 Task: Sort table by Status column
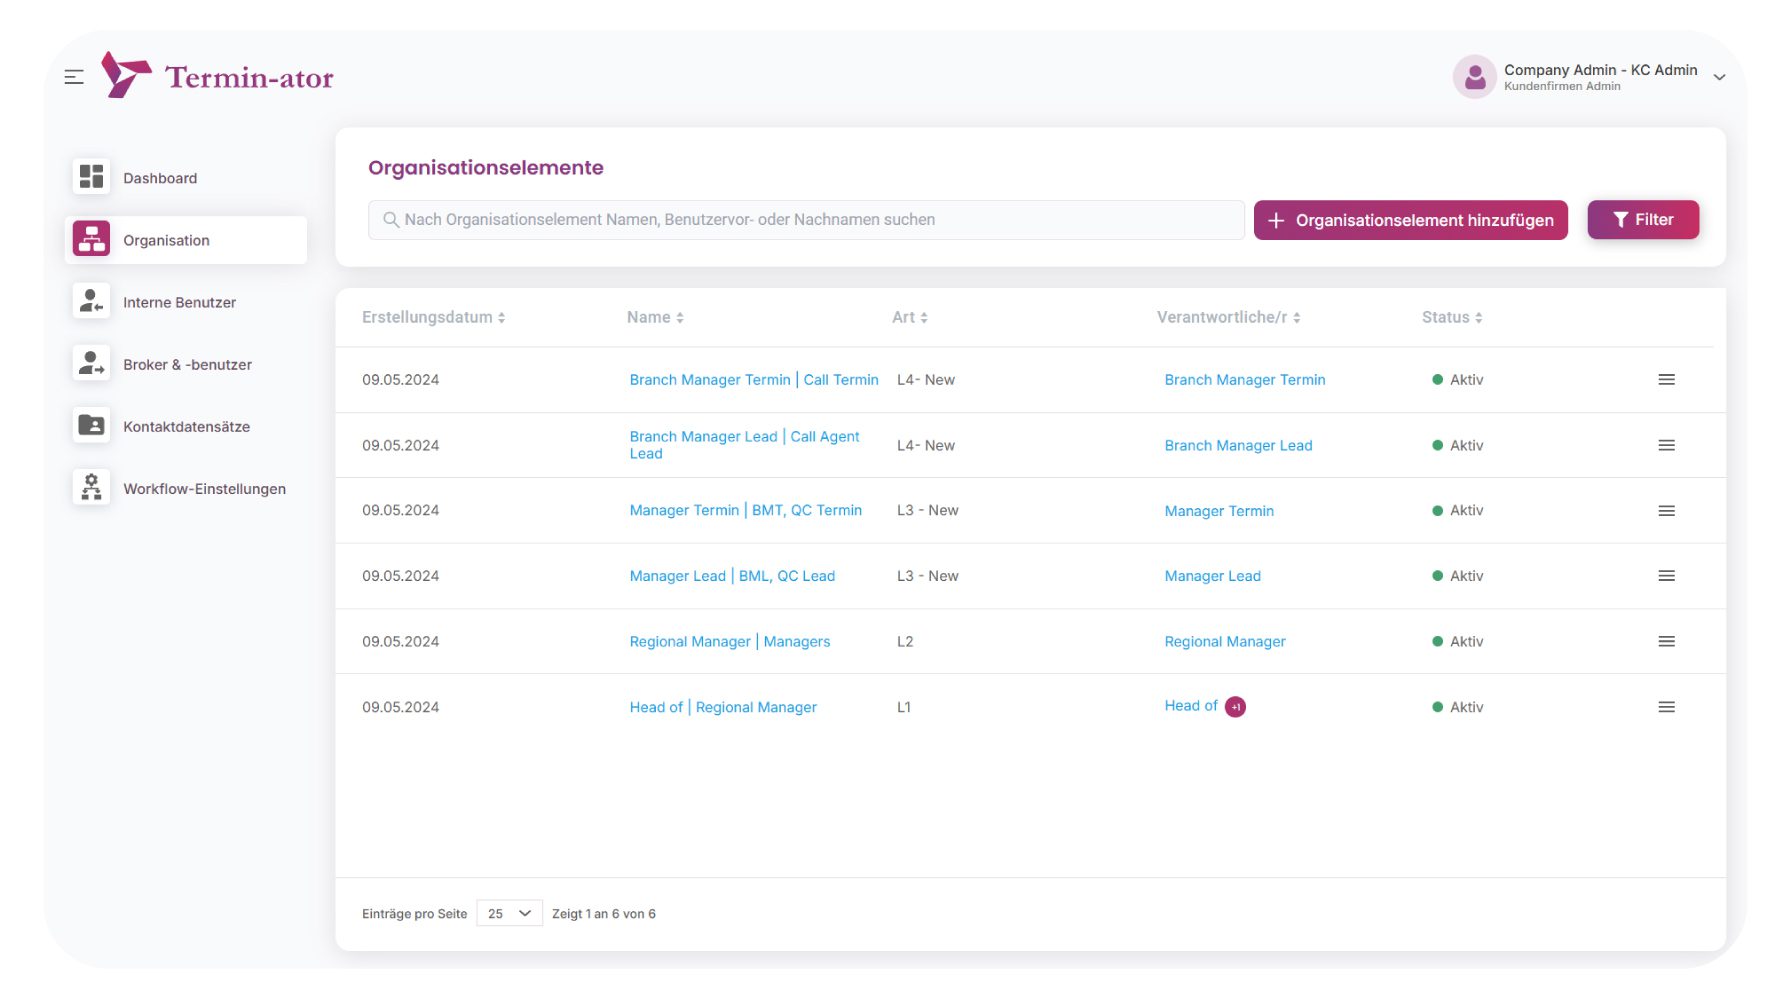[x=1451, y=317]
